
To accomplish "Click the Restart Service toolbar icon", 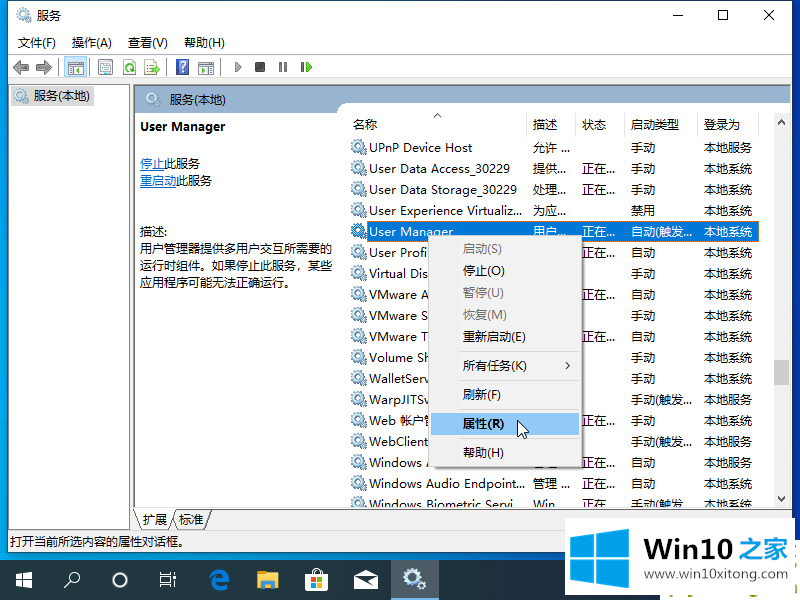I will tap(306, 67).
